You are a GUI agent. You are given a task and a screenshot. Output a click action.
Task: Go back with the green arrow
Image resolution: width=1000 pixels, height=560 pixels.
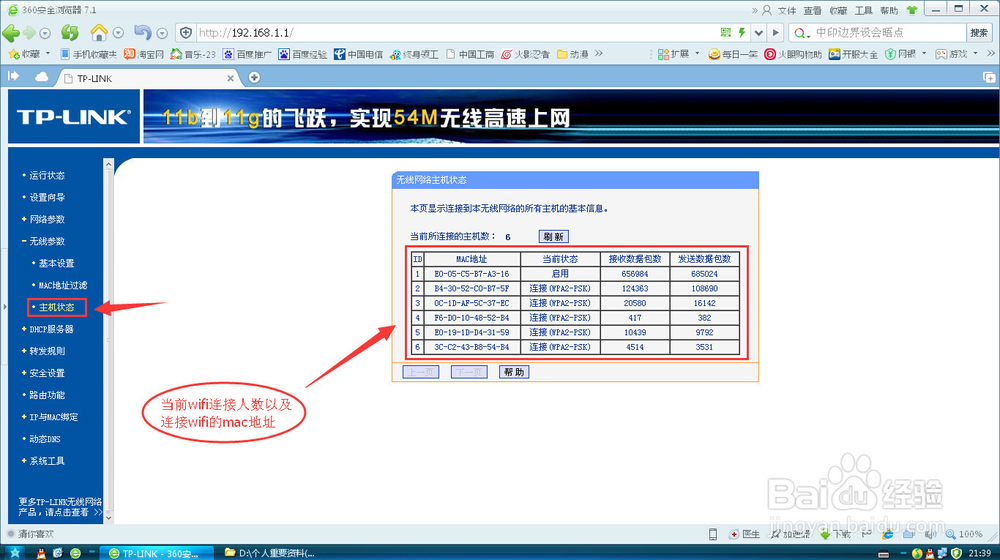tap(11, 33)
